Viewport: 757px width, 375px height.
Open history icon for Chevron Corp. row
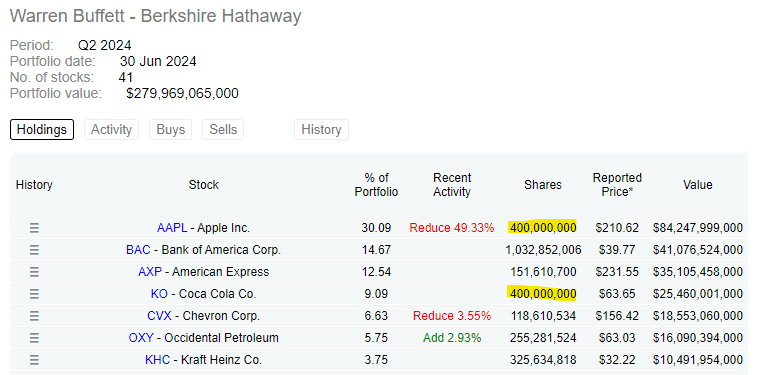(x=34, y=316)
